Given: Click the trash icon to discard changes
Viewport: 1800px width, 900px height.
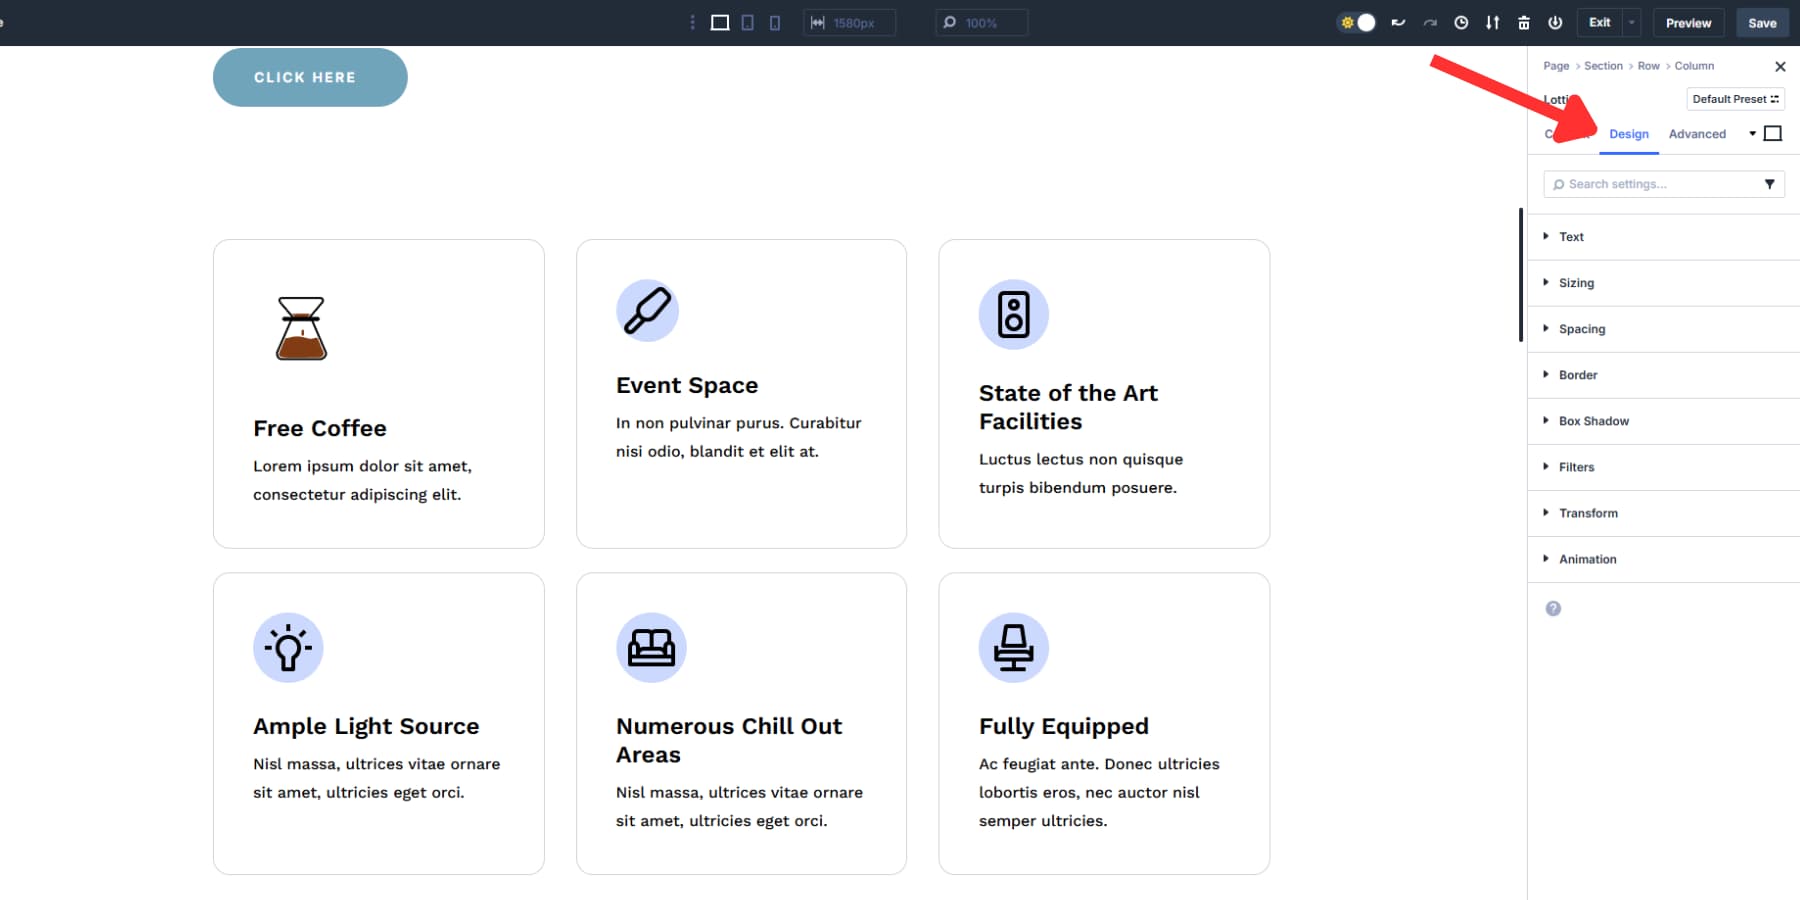Looking at the screenshot, I should click(1524, 22).
